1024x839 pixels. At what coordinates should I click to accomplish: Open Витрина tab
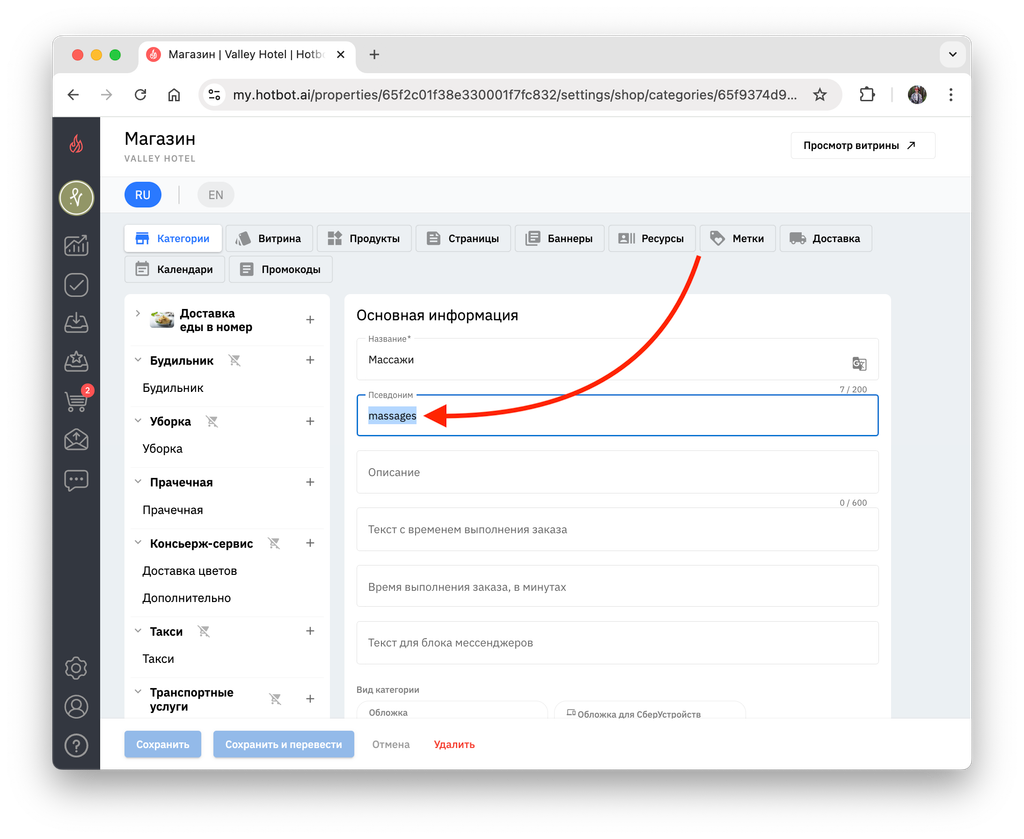pyautogui.click(x=269, y=238)
